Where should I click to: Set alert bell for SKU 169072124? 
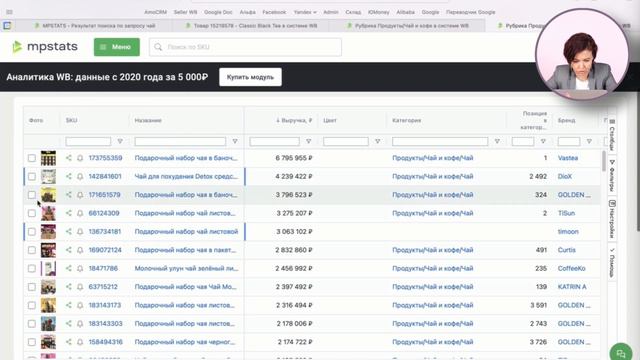(80, 250)
